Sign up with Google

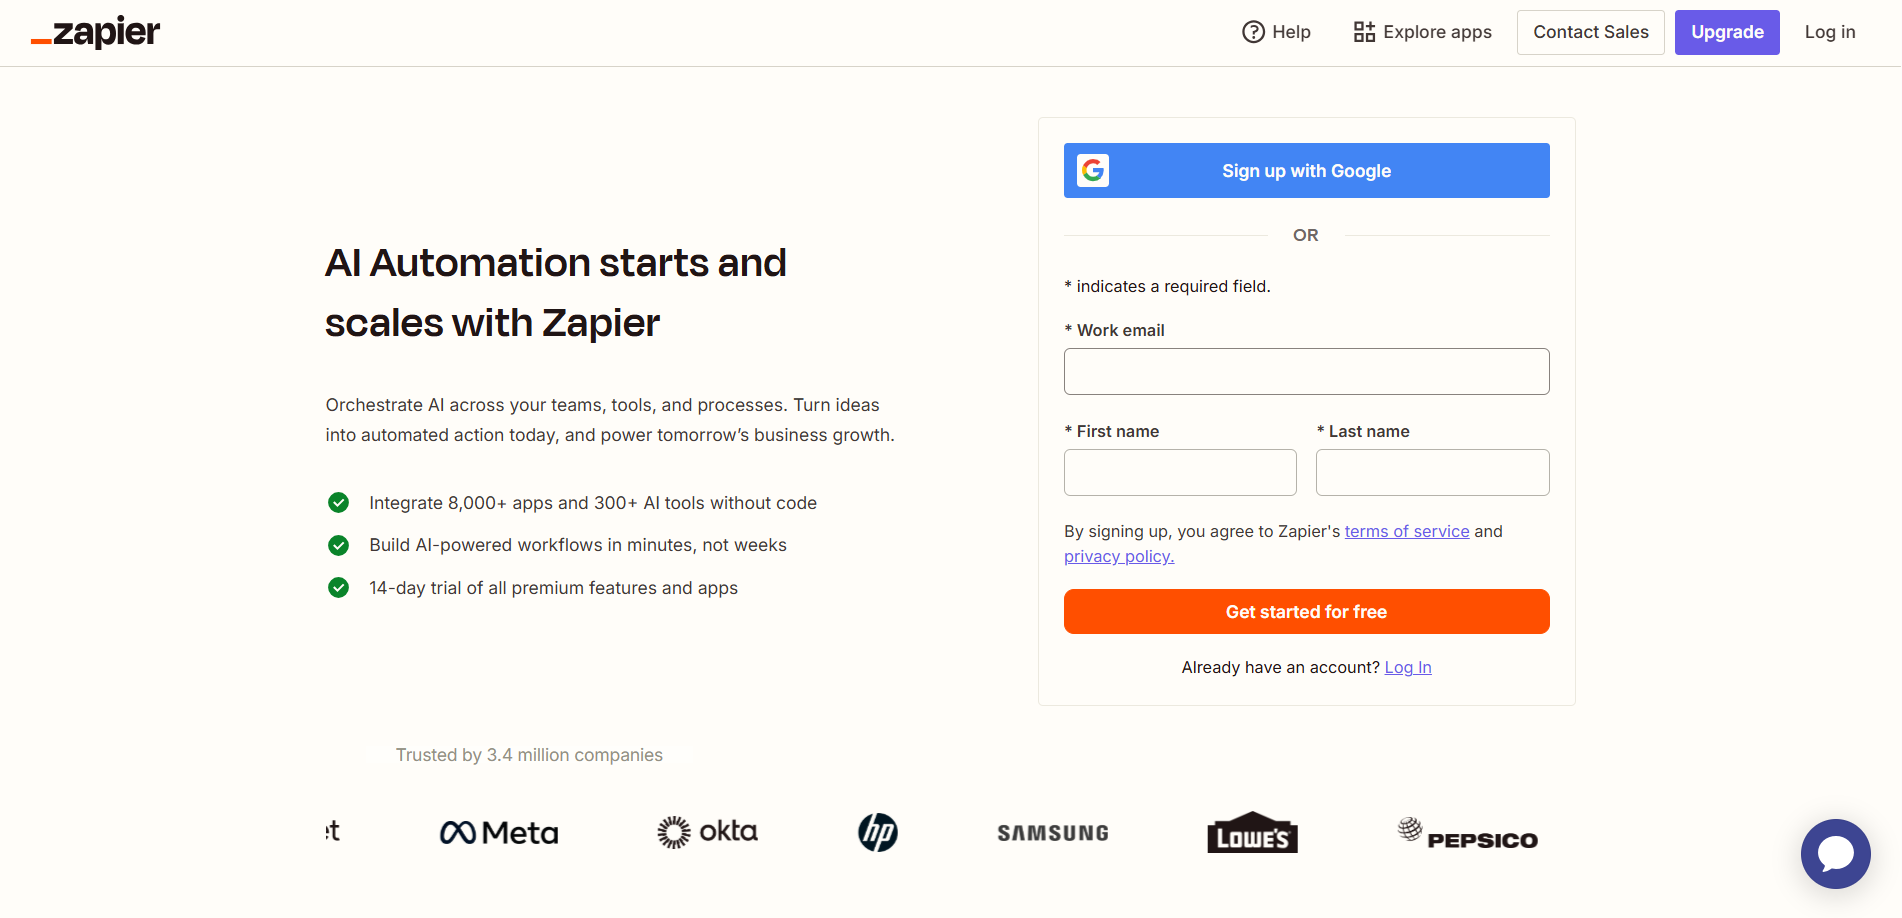pos(1306,171)
